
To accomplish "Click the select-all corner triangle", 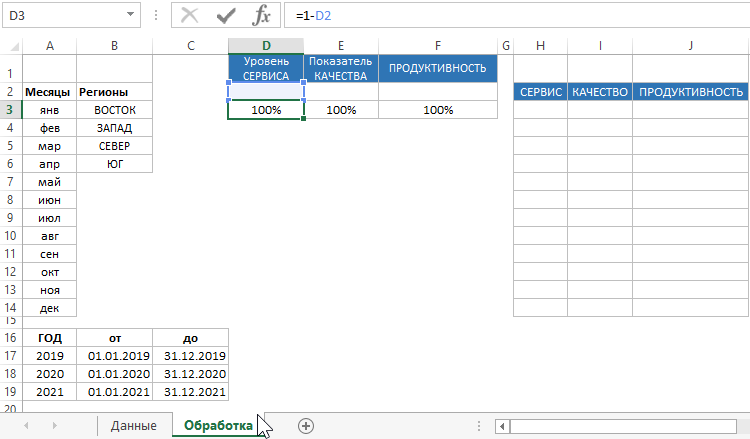I will 11,46.
